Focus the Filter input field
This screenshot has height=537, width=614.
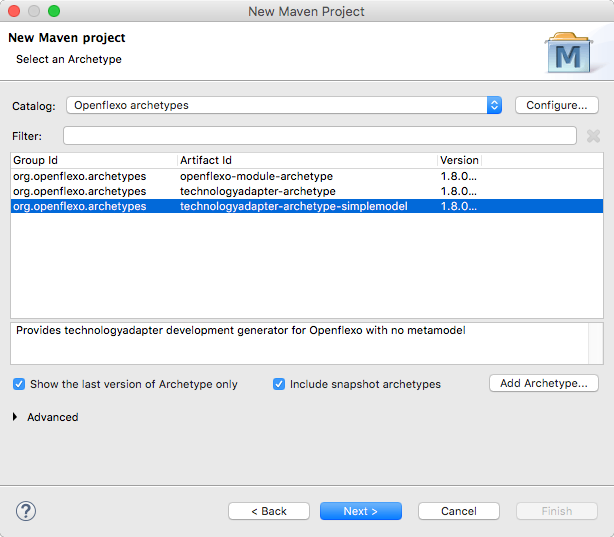click(320, 136)
